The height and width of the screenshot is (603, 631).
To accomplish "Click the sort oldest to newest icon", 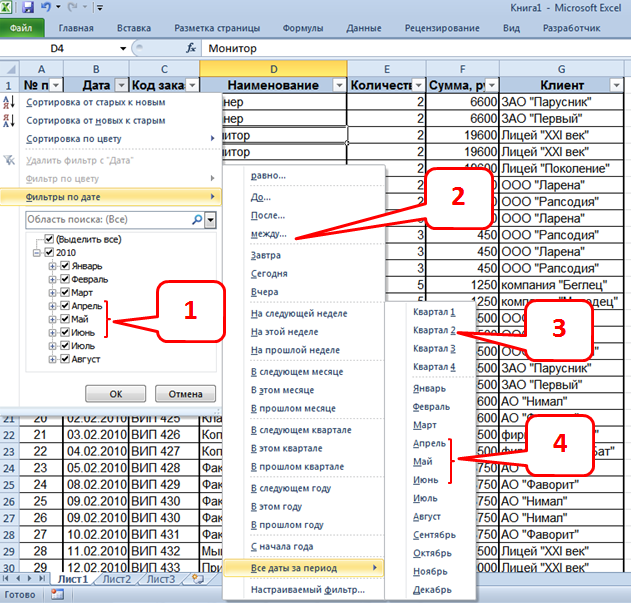I will (x=11, y=103).
